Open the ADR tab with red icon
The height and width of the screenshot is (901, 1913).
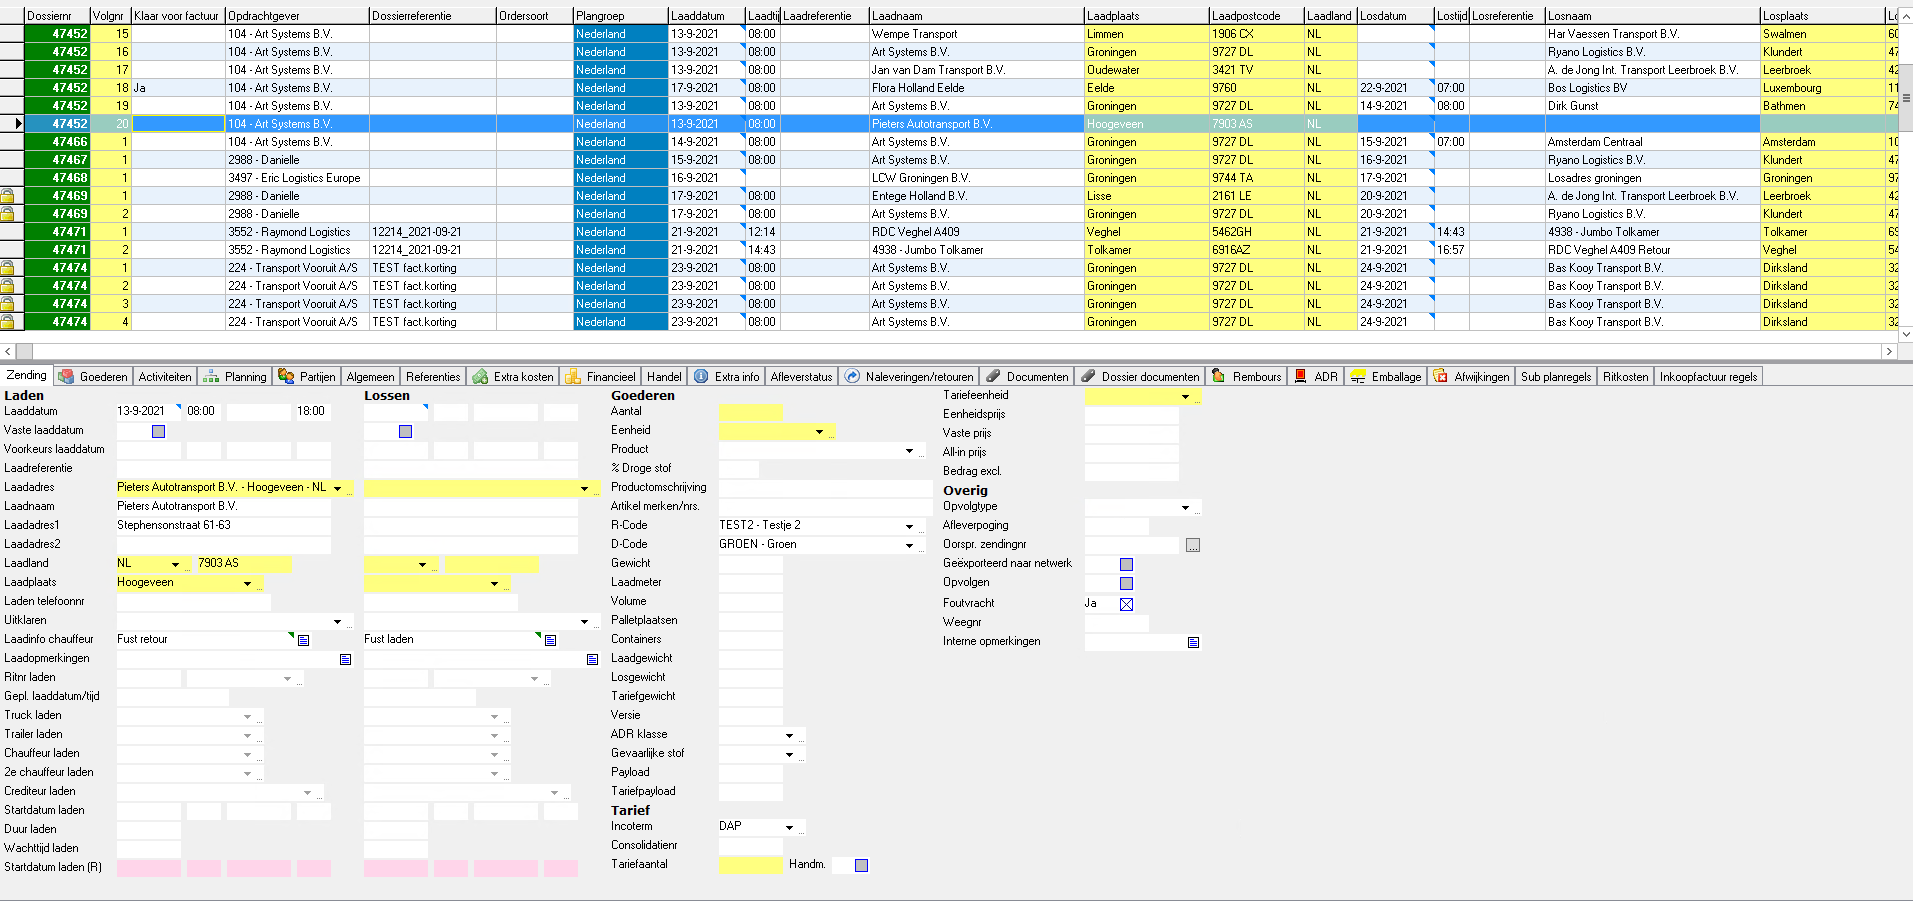pos(1316,377)
